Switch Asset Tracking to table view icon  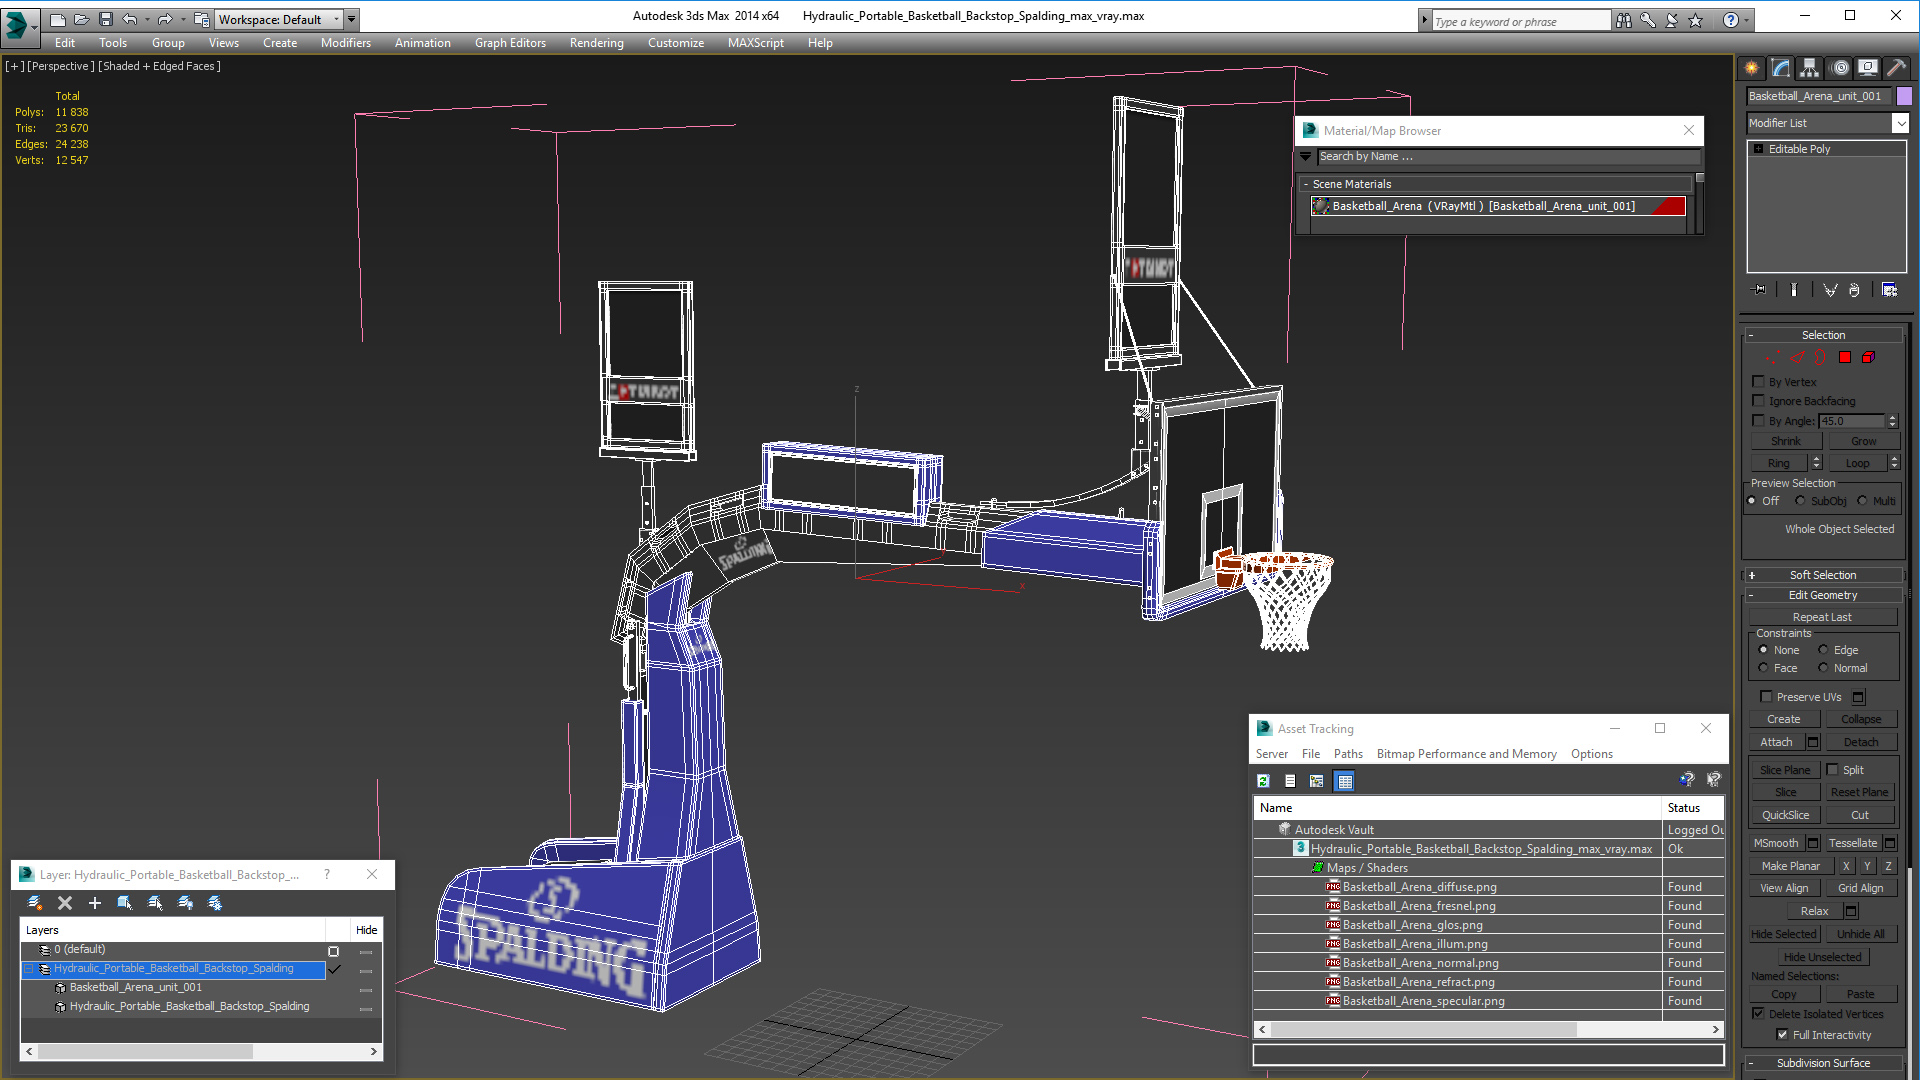click(x=1345, y=781)
